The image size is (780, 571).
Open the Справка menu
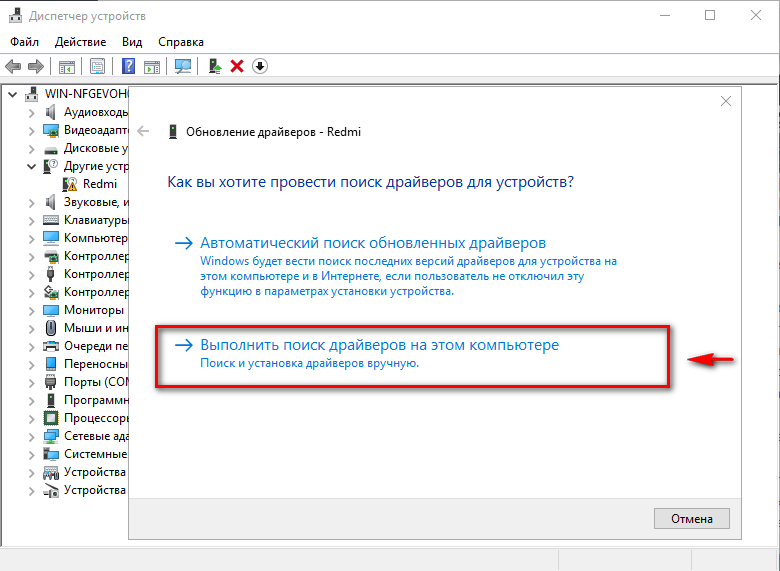(180, 42)
